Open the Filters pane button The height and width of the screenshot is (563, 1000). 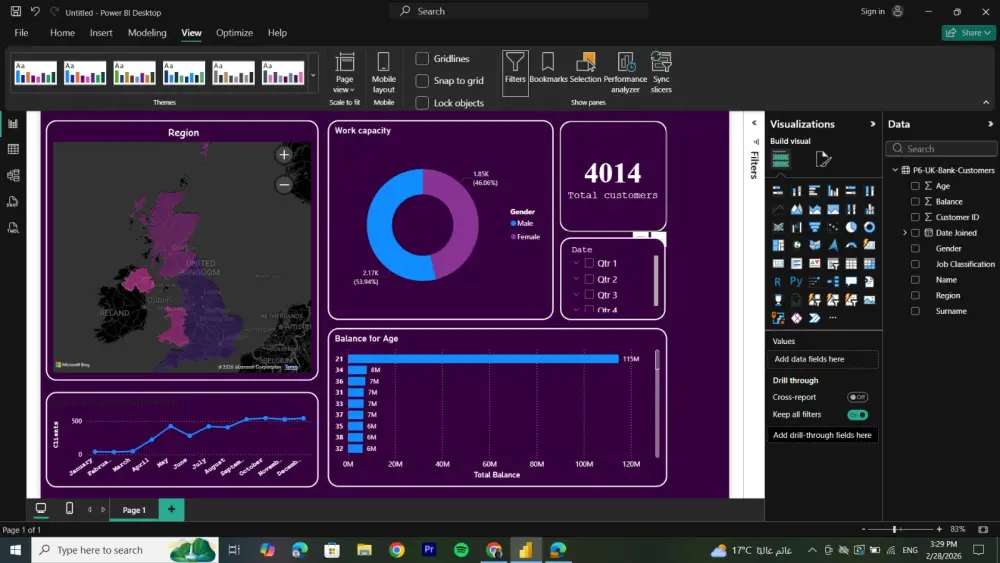click(x=515, y=73)
